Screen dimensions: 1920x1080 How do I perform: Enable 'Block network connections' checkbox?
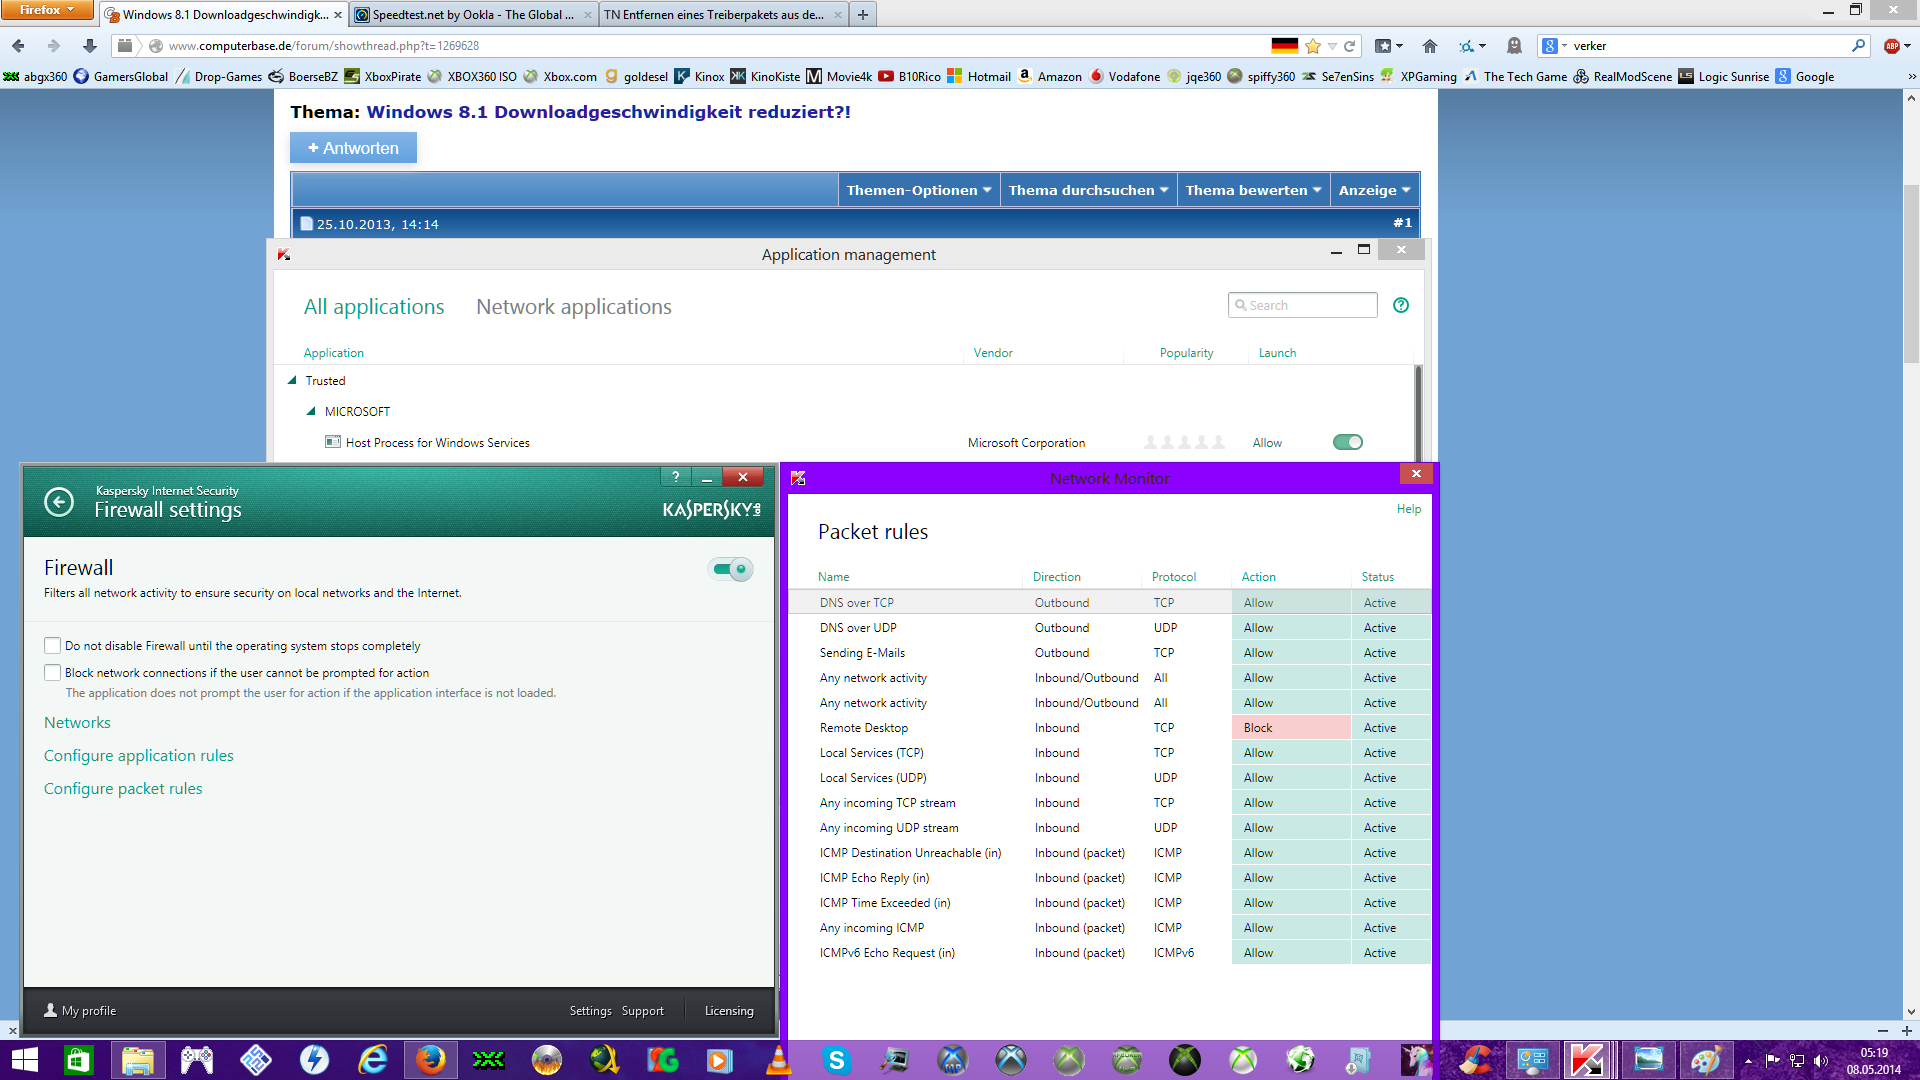(x=53, y=673)
